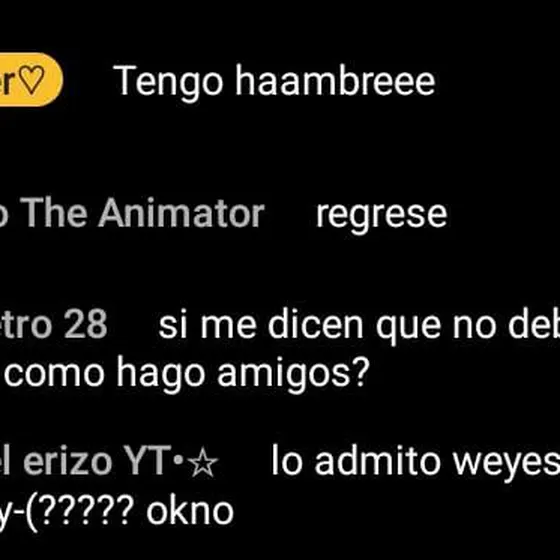
Task: Click the word amigos? in chat
Action: 293,375
